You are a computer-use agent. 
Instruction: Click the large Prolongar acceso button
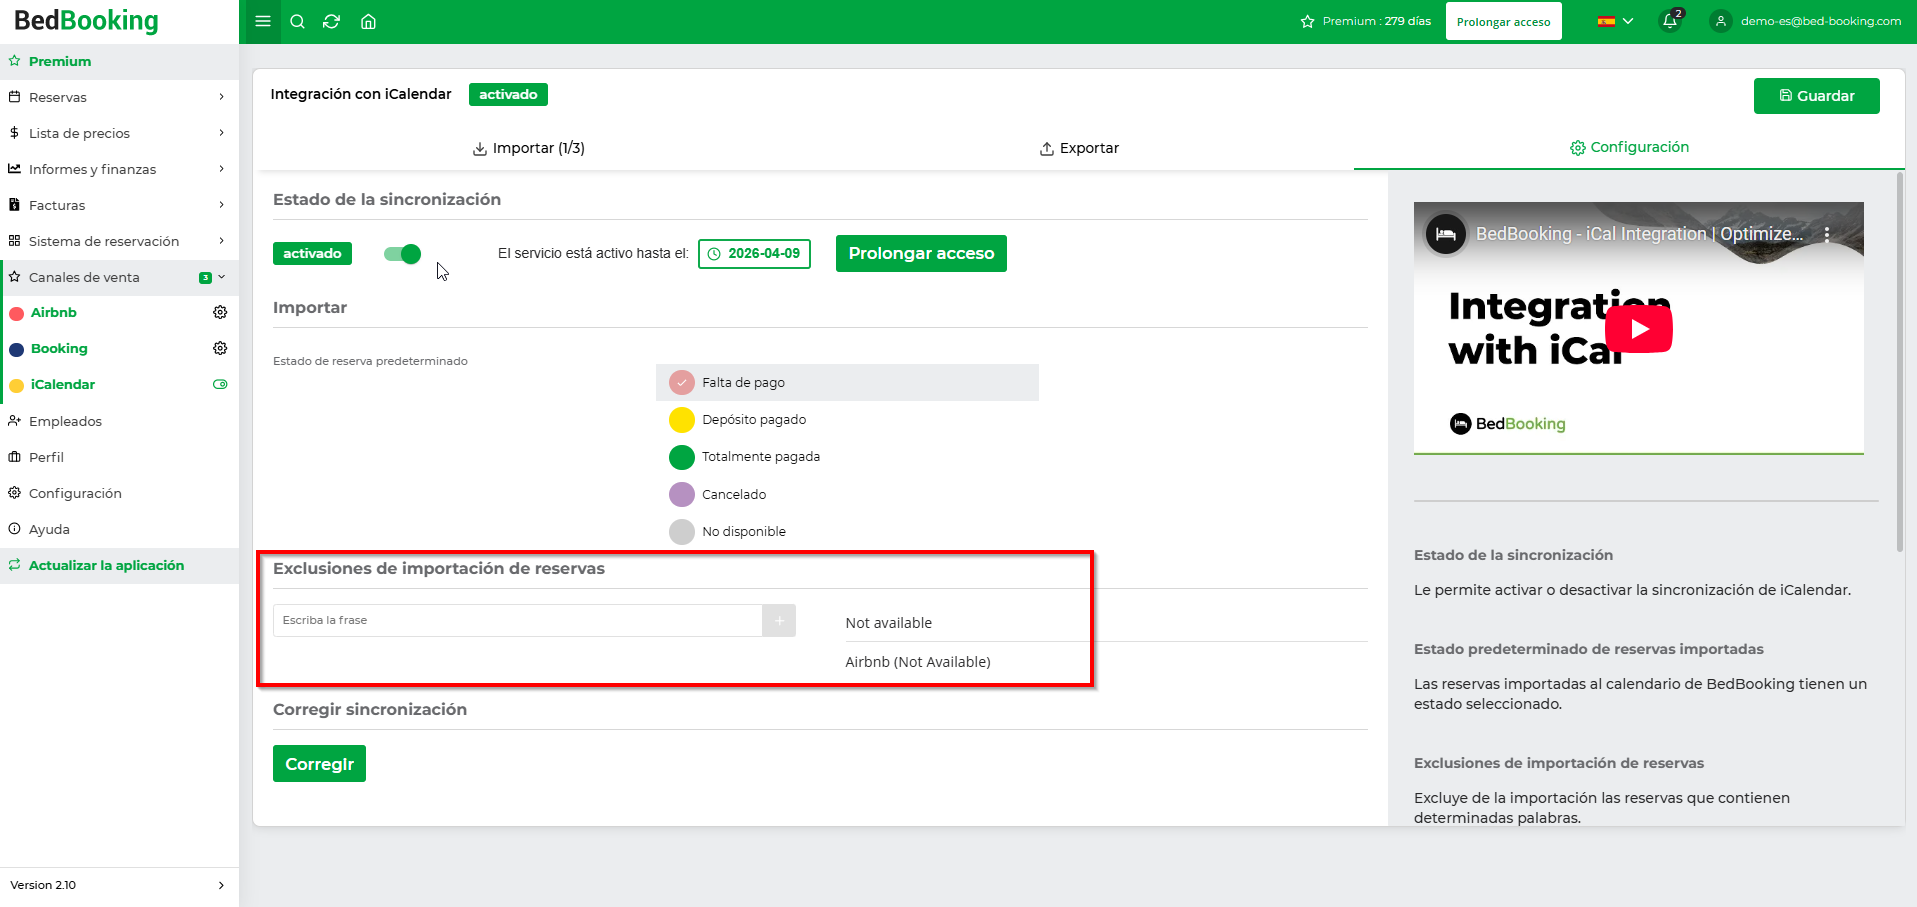click(921, 253)
